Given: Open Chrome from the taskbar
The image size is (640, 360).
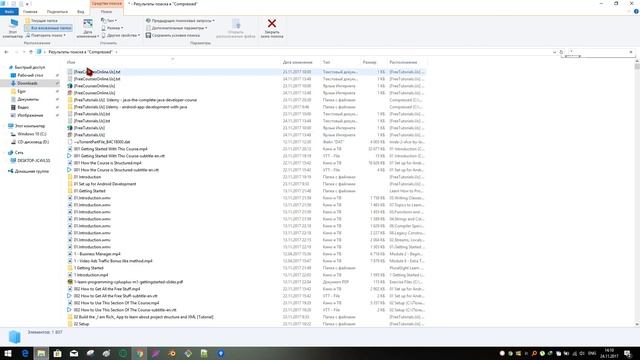Looking at the screenshot, I should point(140,353).
